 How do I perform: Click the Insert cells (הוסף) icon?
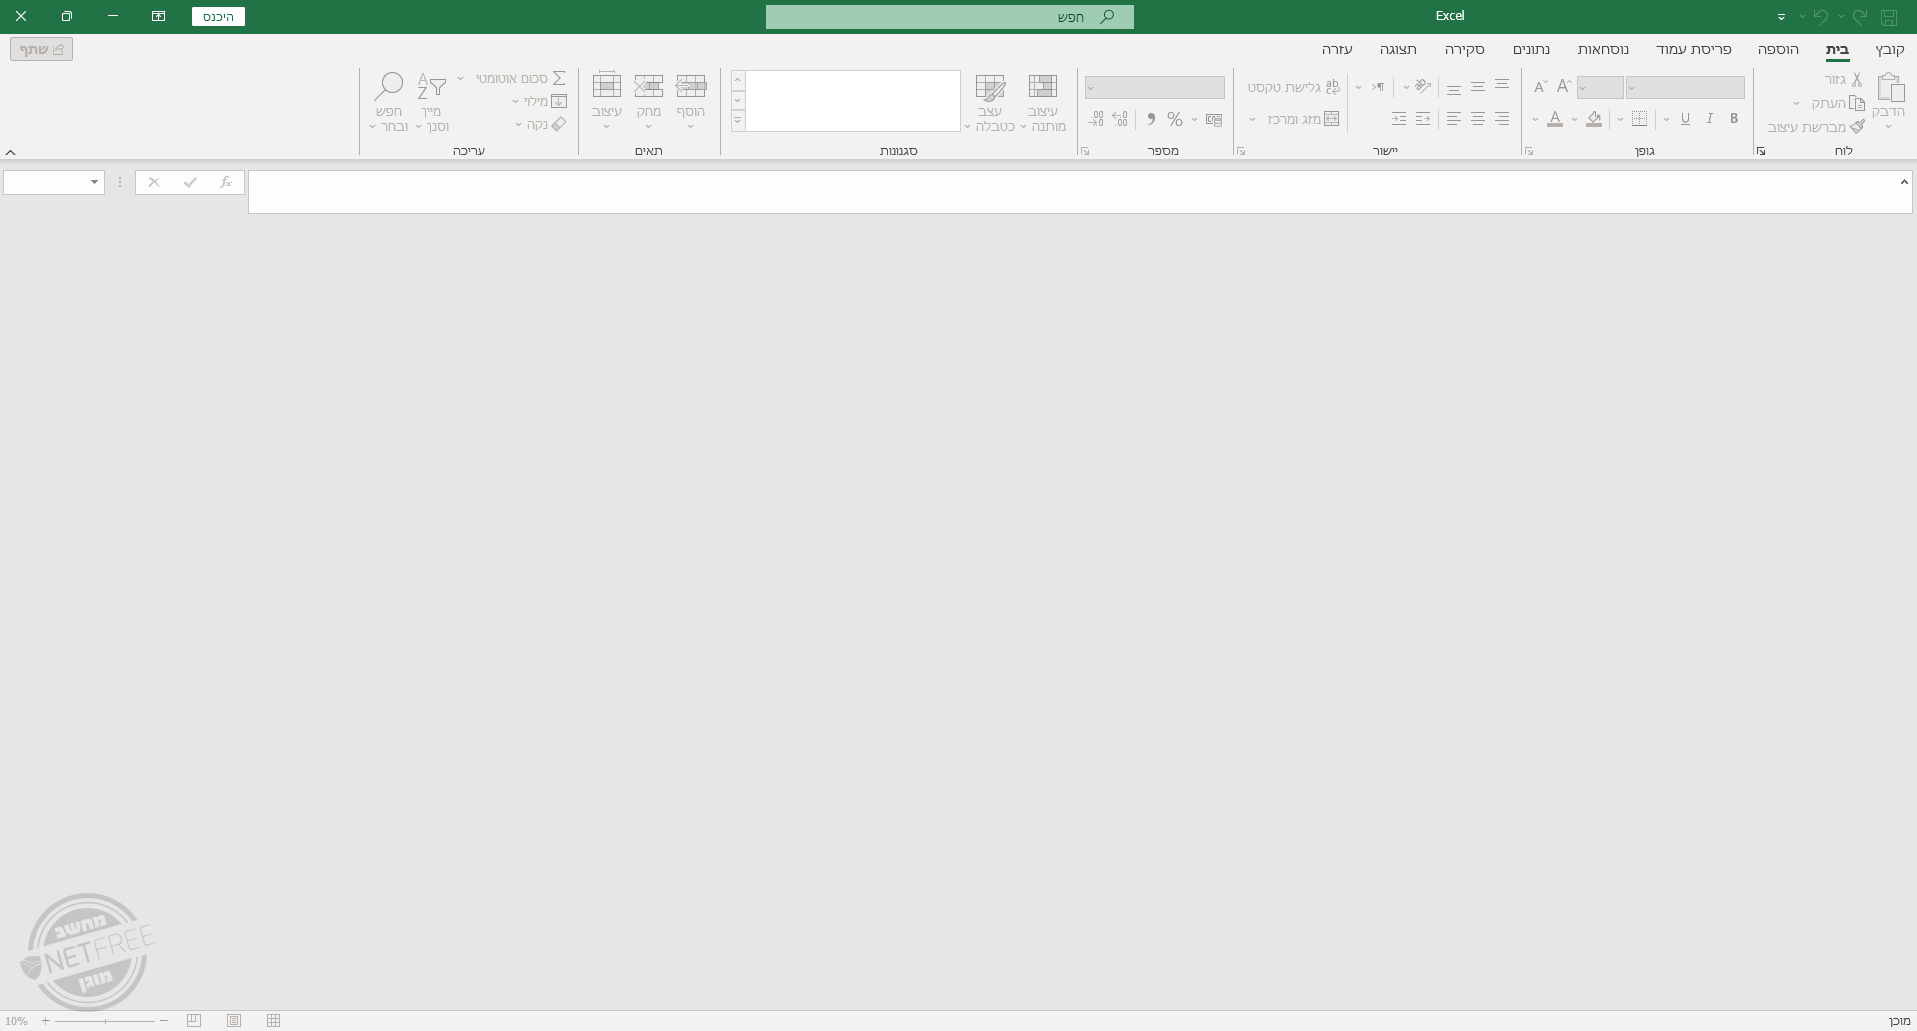pos(691,87)
